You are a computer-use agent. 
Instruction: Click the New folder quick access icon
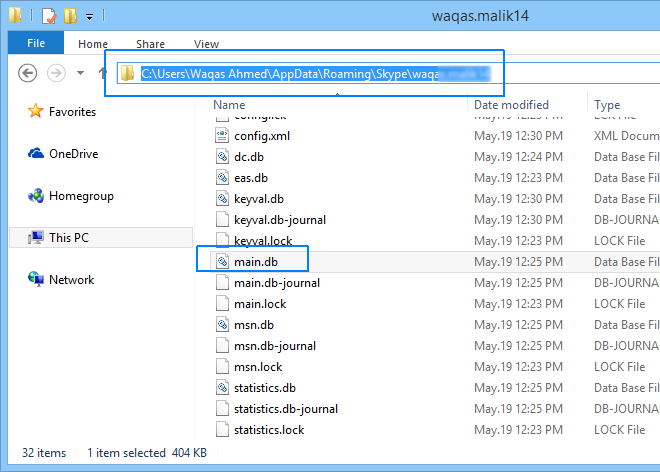(x=70, y=16)
